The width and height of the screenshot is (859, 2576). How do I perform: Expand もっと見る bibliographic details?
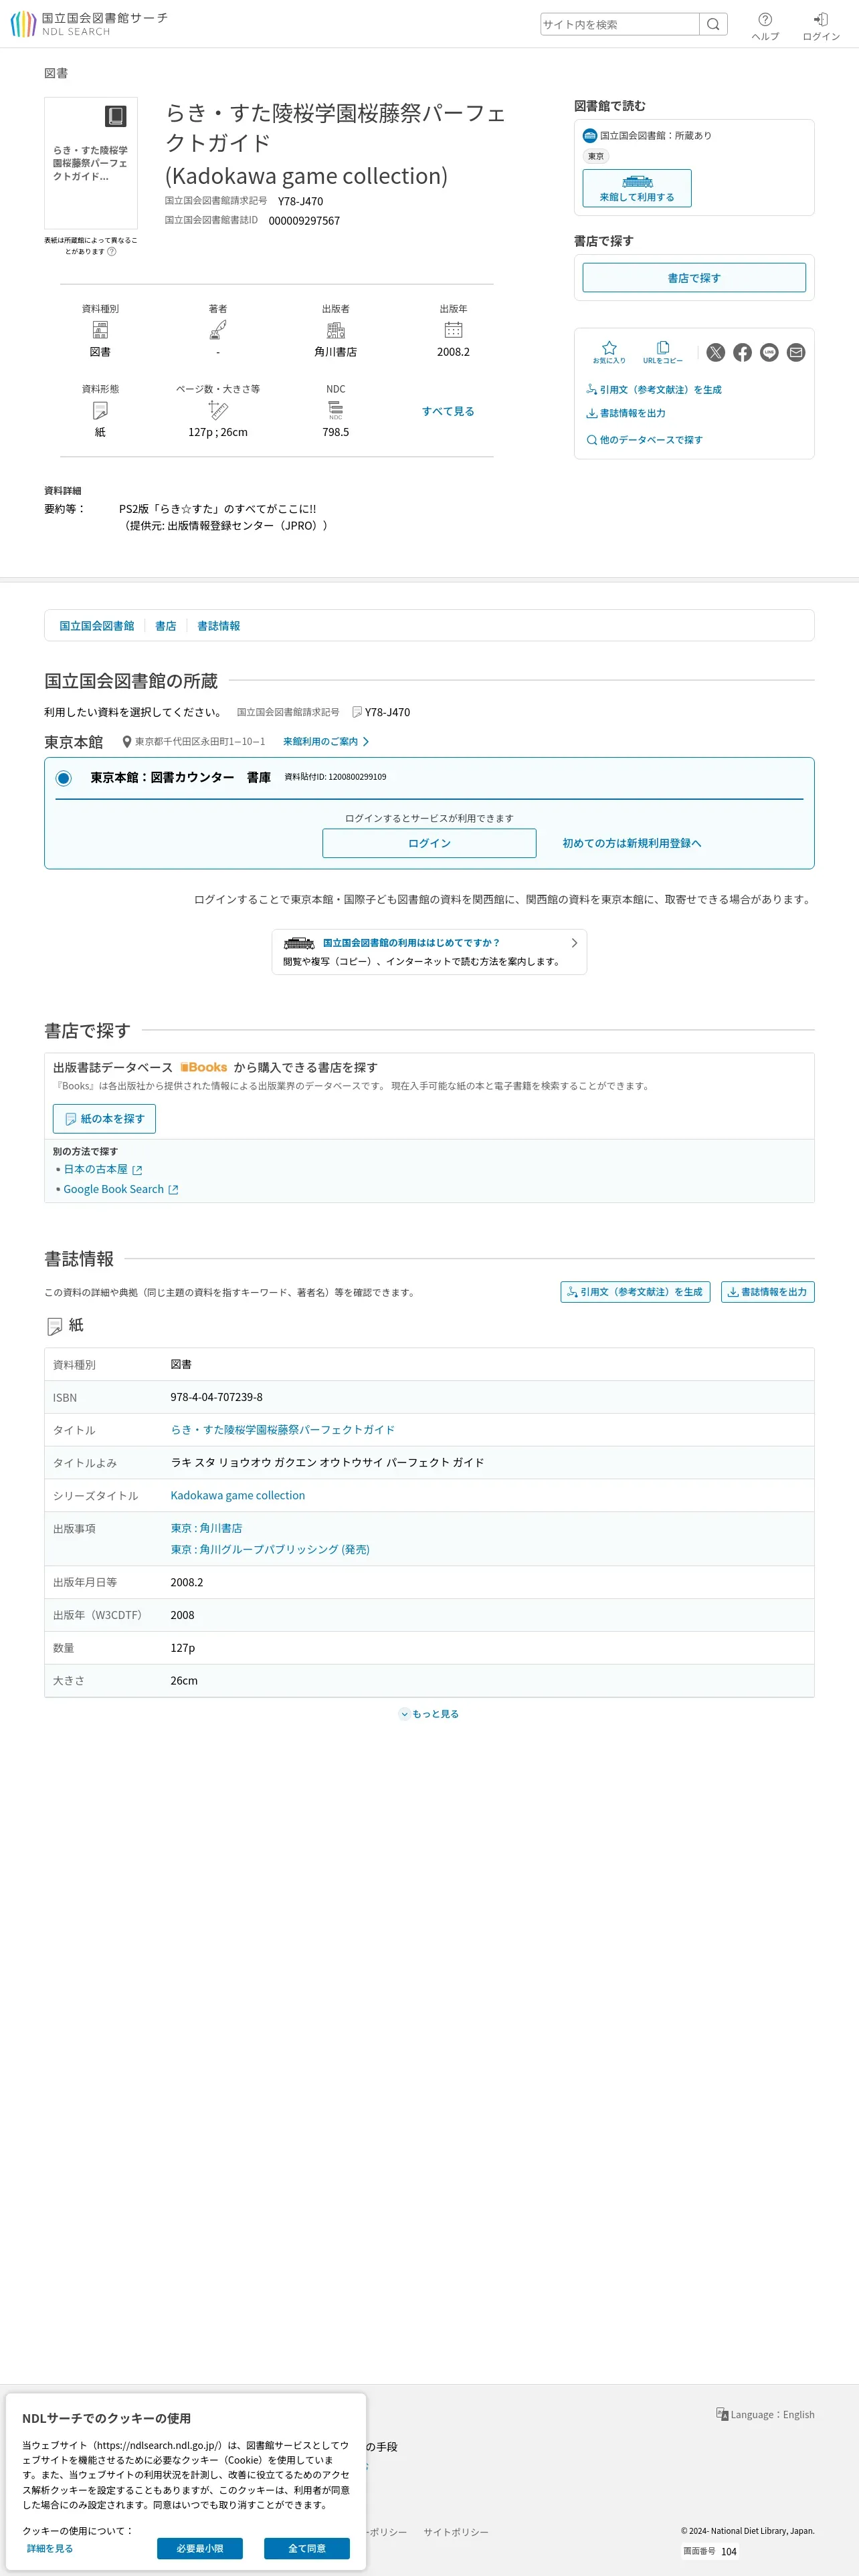(x=429, y=1714)
